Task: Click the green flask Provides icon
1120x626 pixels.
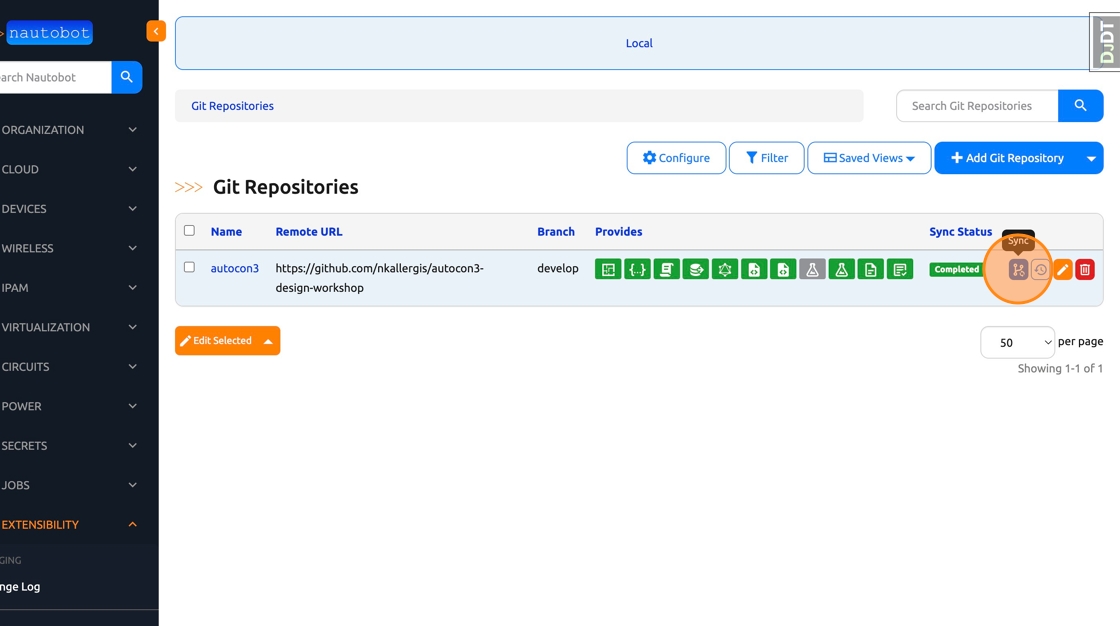Action: pos(841,269)
